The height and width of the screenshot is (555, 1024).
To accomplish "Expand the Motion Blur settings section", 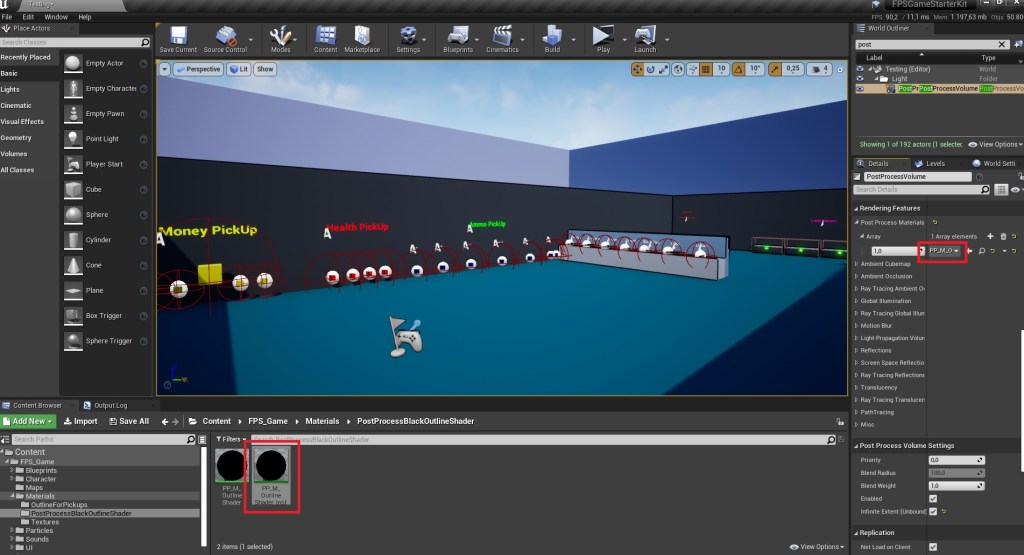I will (876, 326).
